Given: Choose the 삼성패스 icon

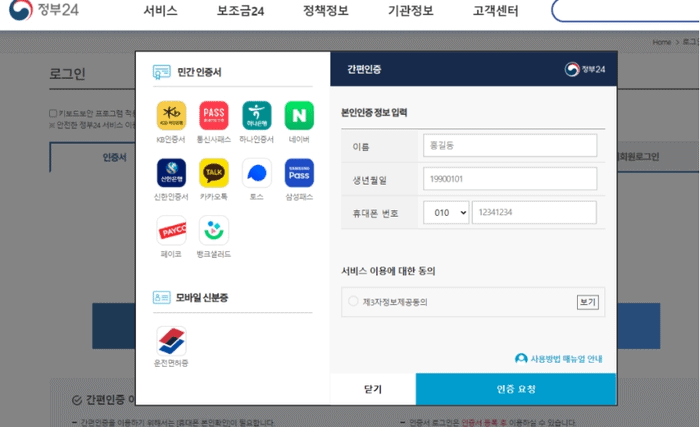Looking at the screenshot, I should [299, 172].
